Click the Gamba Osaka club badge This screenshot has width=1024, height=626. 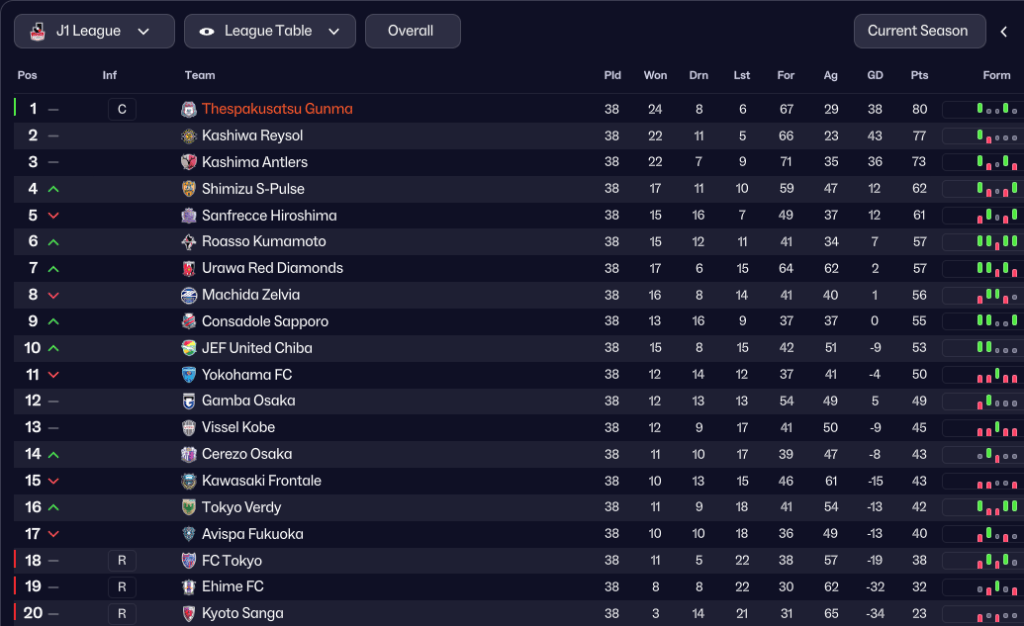(x=189, y=401)
